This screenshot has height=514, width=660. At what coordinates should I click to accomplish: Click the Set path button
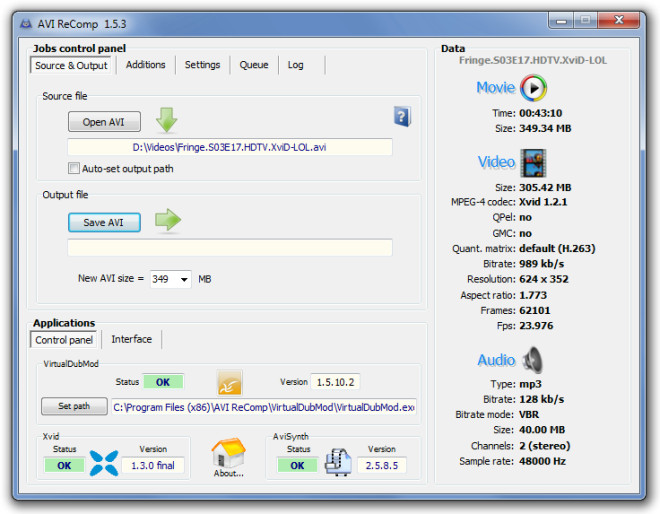[x=74, y=406]
